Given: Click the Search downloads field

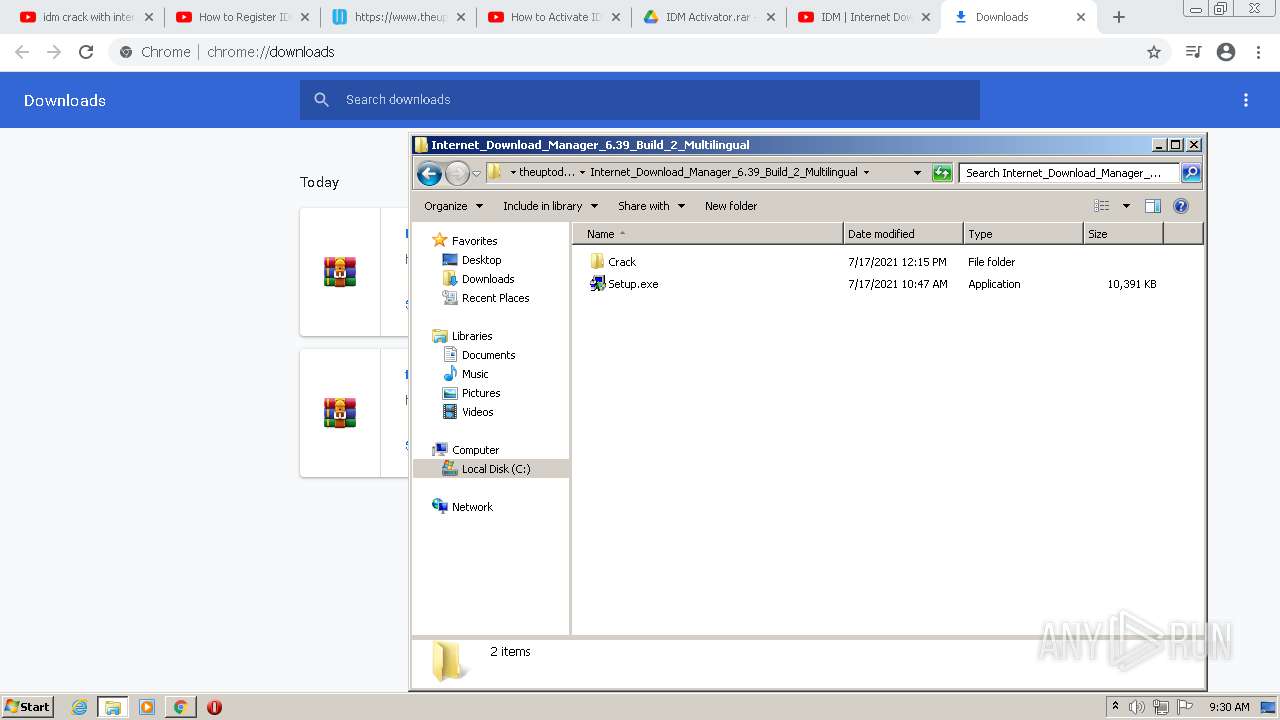Looking at the screenshot, I should click(x=640, y=100).
